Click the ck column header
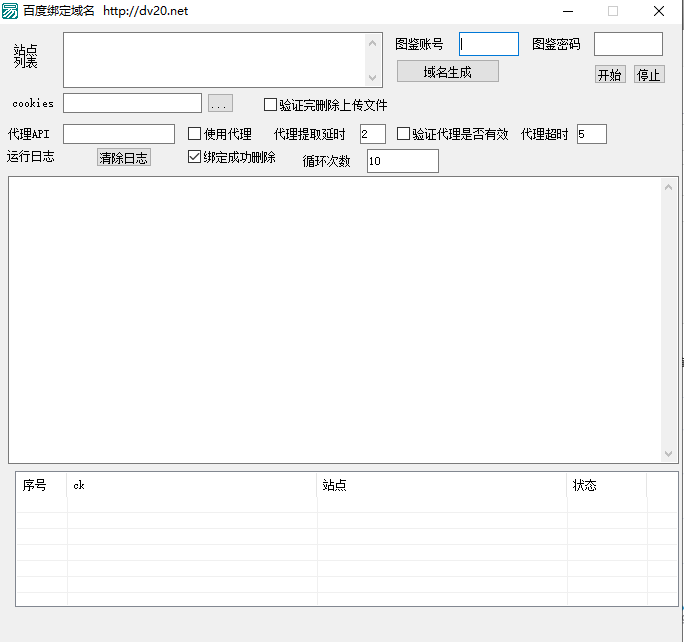This screenshot has height=642, width=684. [x=192, y=485]
